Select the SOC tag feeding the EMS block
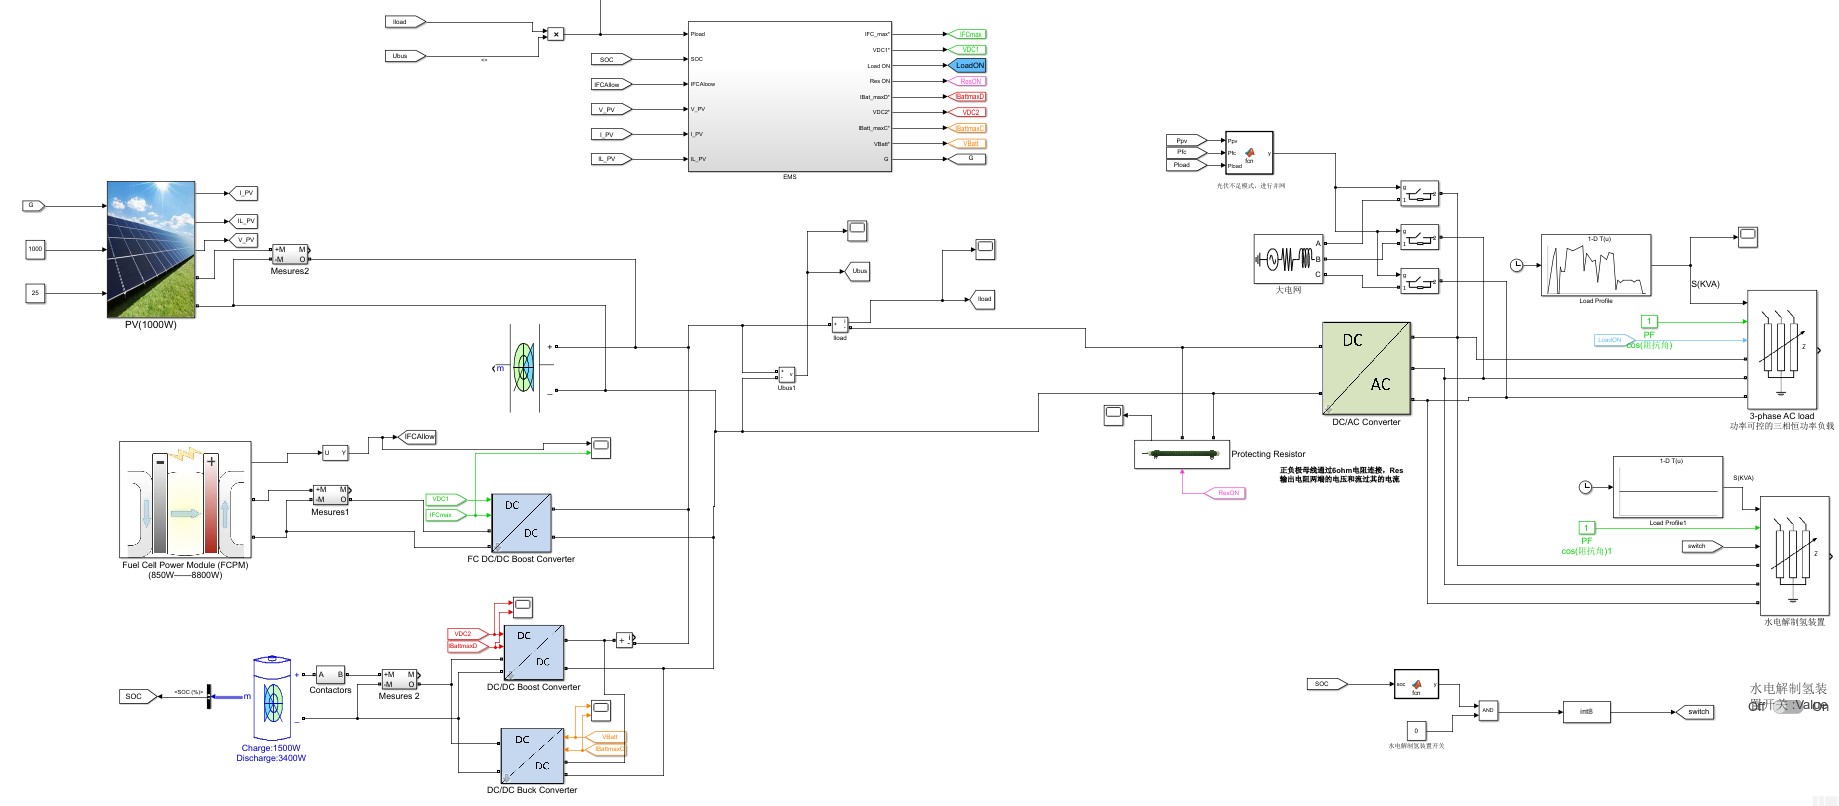 pos(610,59)
